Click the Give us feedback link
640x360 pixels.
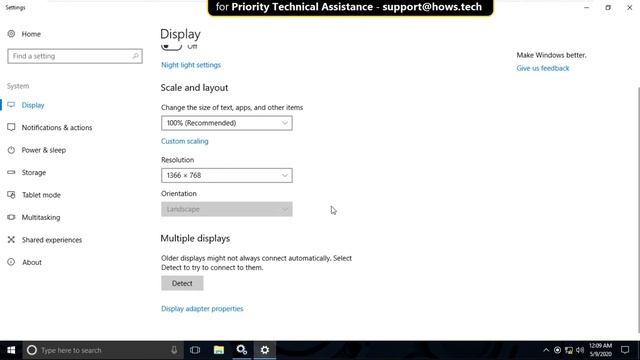[542, 68]
